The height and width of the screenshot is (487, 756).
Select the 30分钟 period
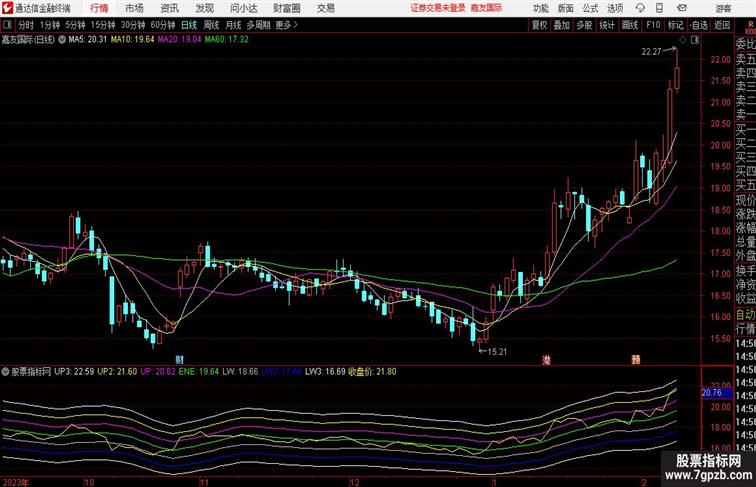pyautogui.click(x=133, y=25)
